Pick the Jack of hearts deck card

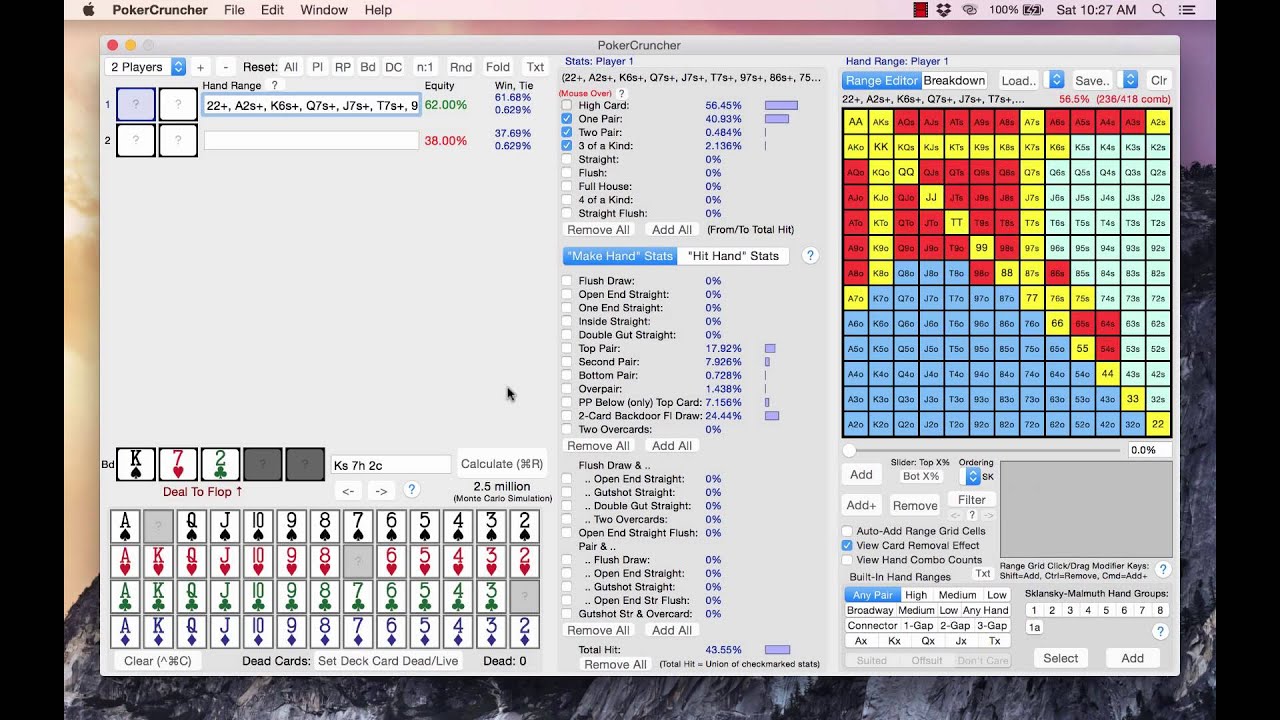click(x=225, y=562)
